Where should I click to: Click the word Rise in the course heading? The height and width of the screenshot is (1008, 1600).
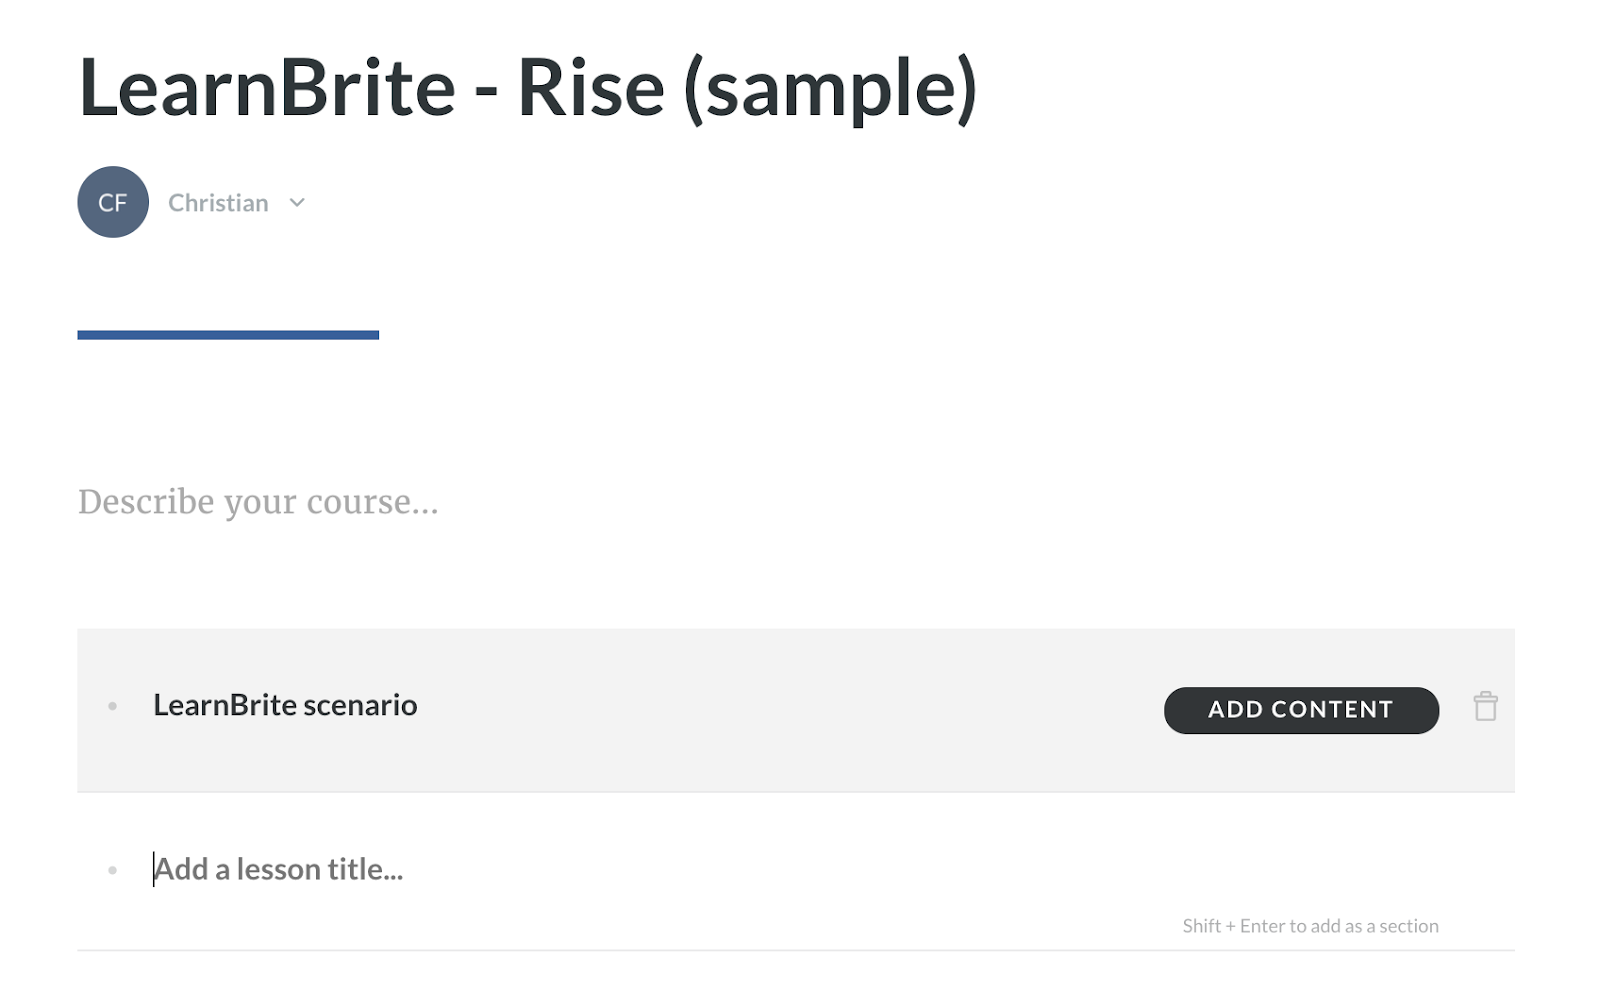click(x=590, y=88)
